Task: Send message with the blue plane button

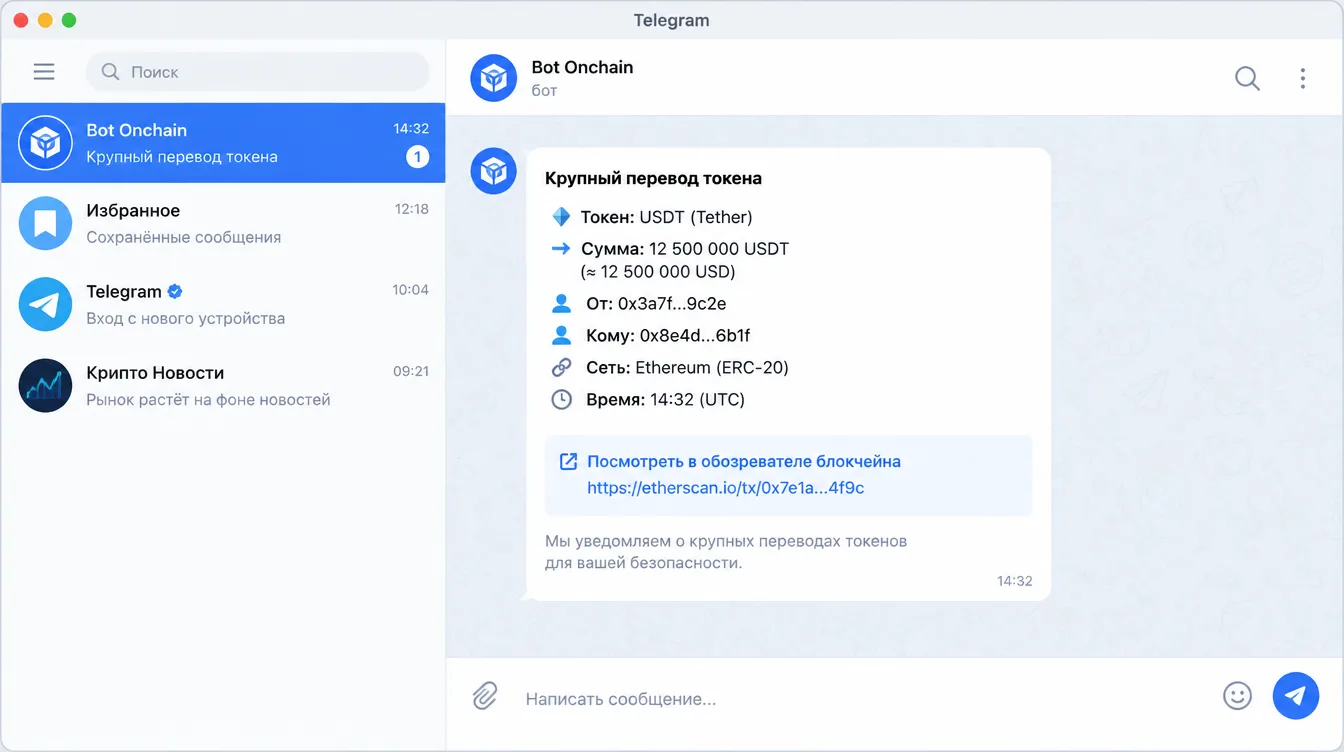Action: click(x=1295, y=695)
